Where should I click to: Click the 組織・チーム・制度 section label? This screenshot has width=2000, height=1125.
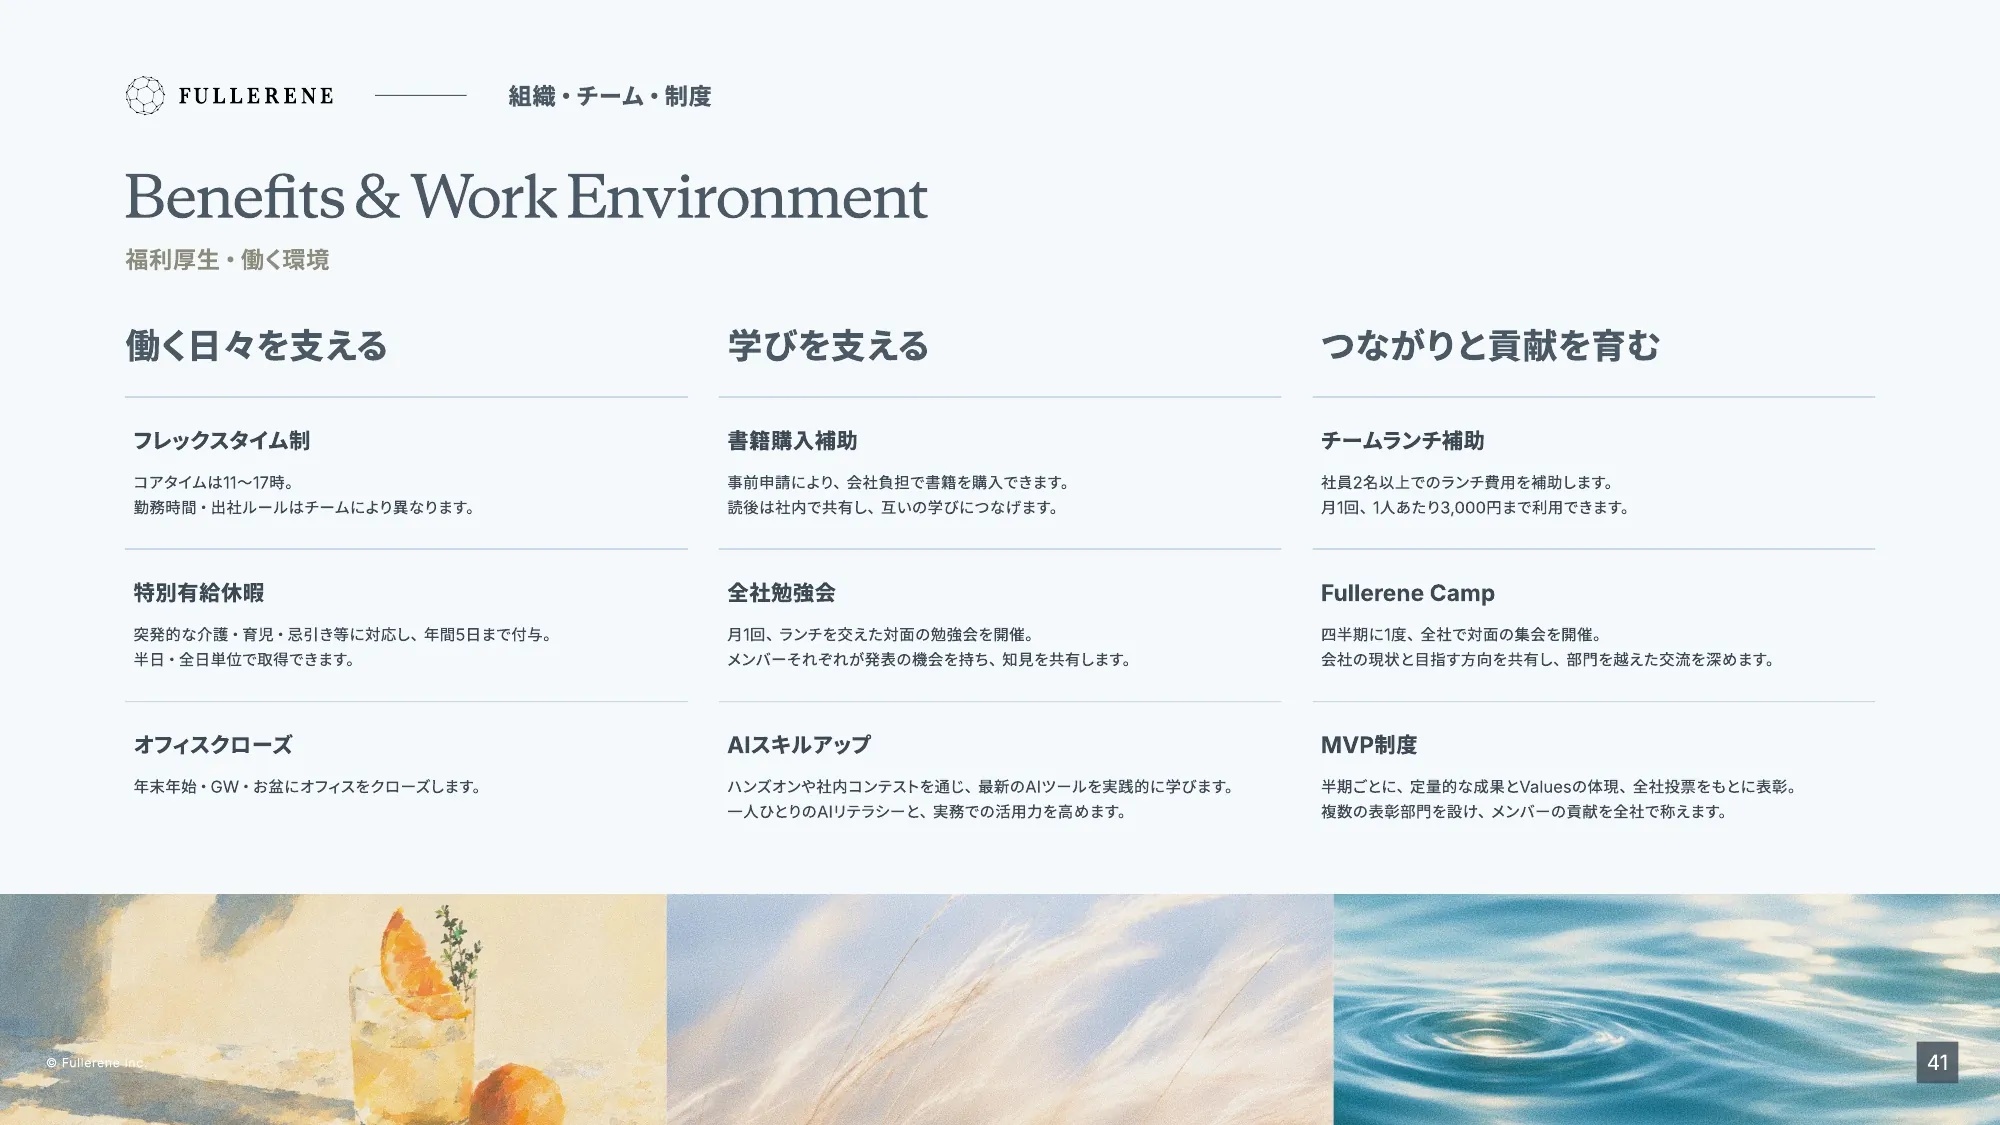click(x=610, y=96)
